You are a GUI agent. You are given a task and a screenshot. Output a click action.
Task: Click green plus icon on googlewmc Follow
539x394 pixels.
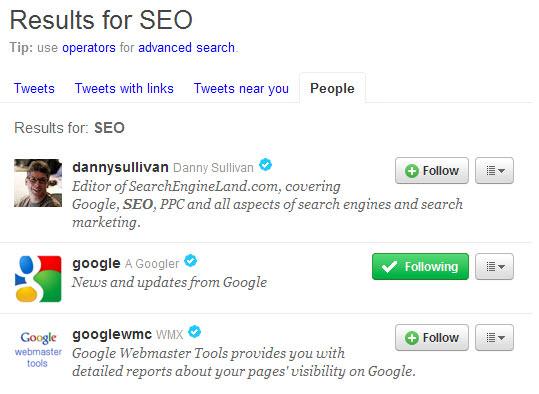(411, 338)
